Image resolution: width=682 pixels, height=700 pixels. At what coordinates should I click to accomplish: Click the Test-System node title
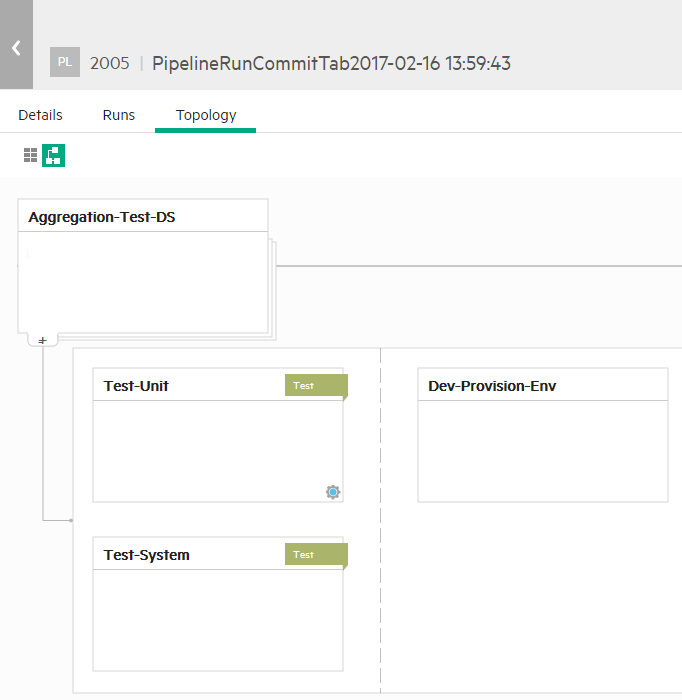pos(146,555)
